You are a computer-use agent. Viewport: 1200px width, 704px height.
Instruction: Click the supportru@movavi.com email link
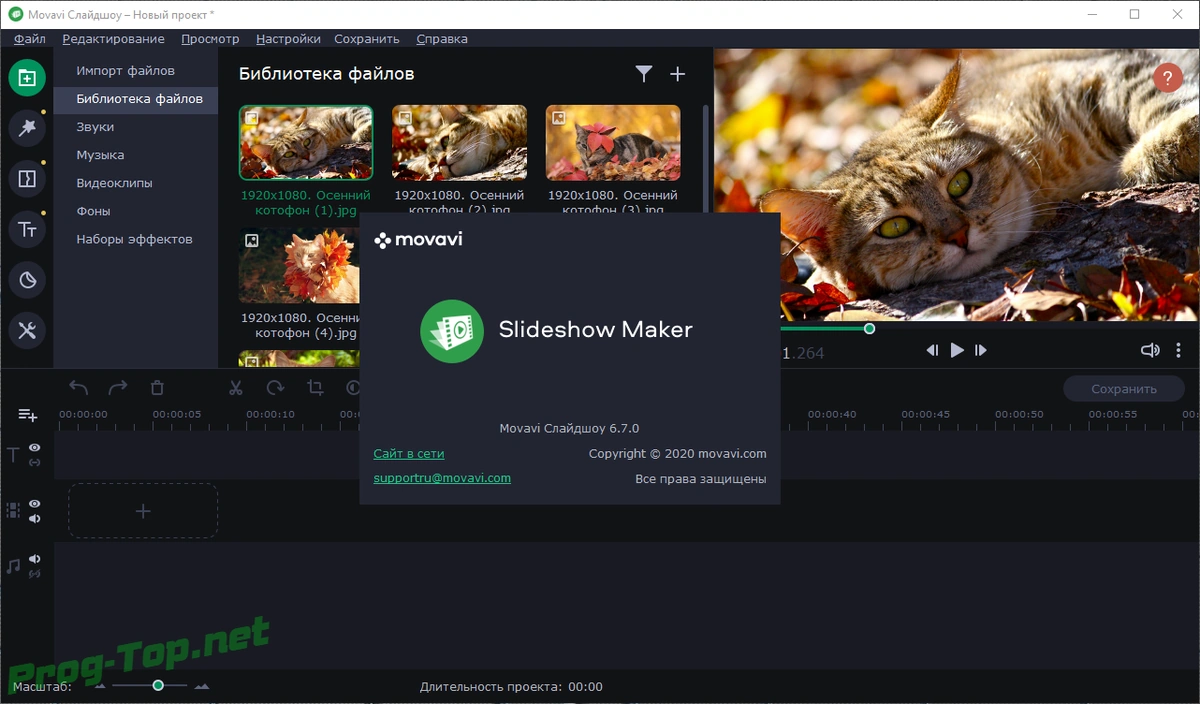[x=442, y=478]
